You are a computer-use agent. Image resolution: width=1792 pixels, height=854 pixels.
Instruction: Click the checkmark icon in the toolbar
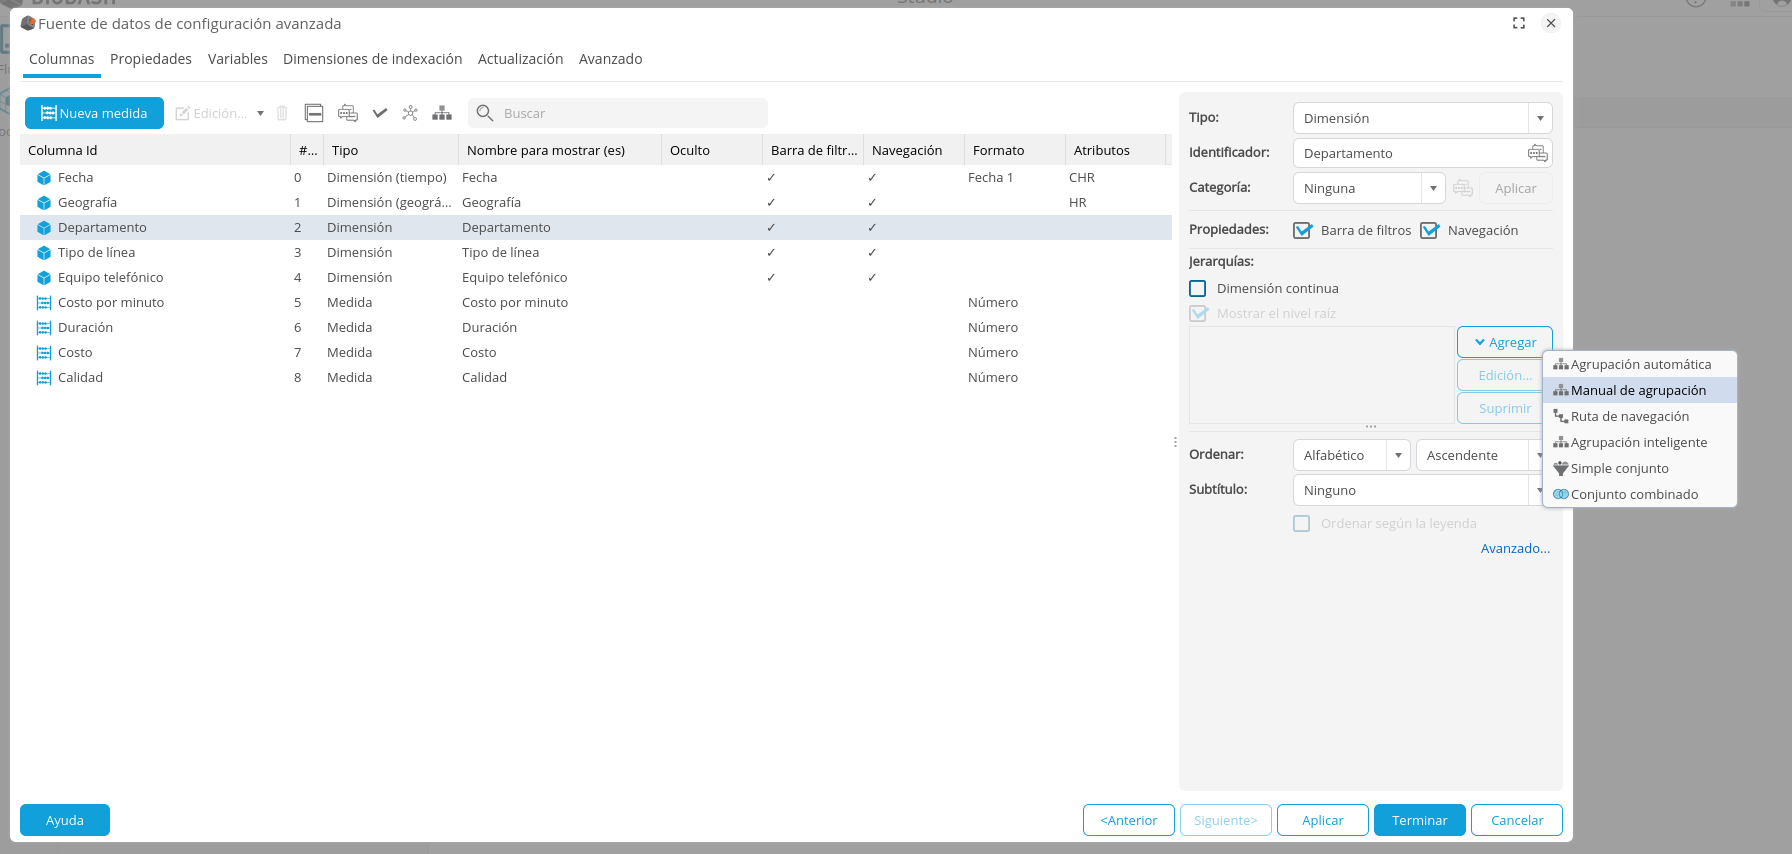pos(380,113)
